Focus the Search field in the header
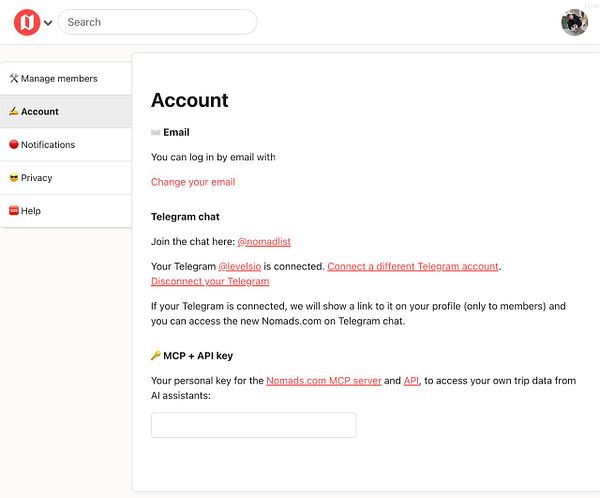Viewport: 600px width, 498px height. 157,22
